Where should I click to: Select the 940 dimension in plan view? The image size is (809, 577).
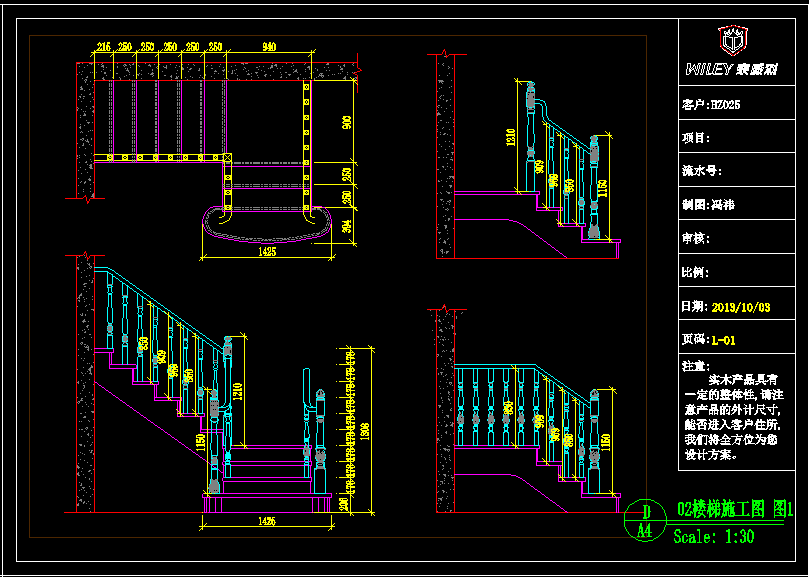[268, 47]
